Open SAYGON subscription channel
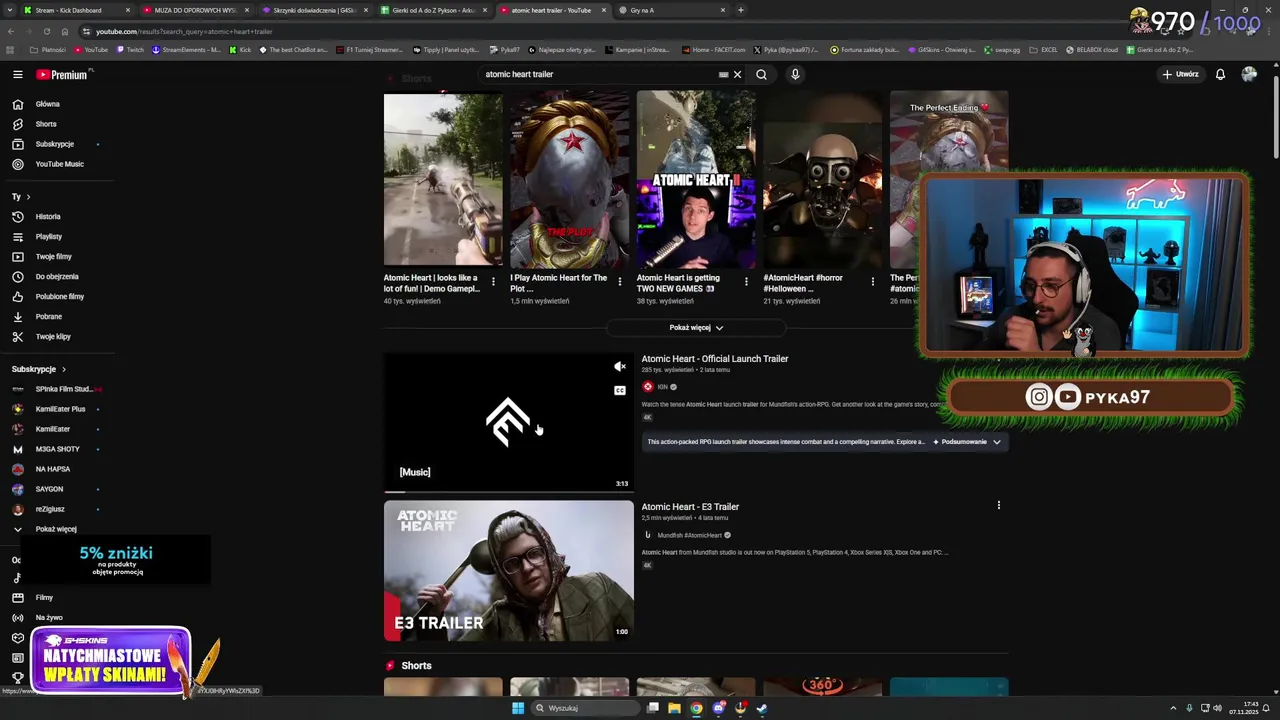 49,489
